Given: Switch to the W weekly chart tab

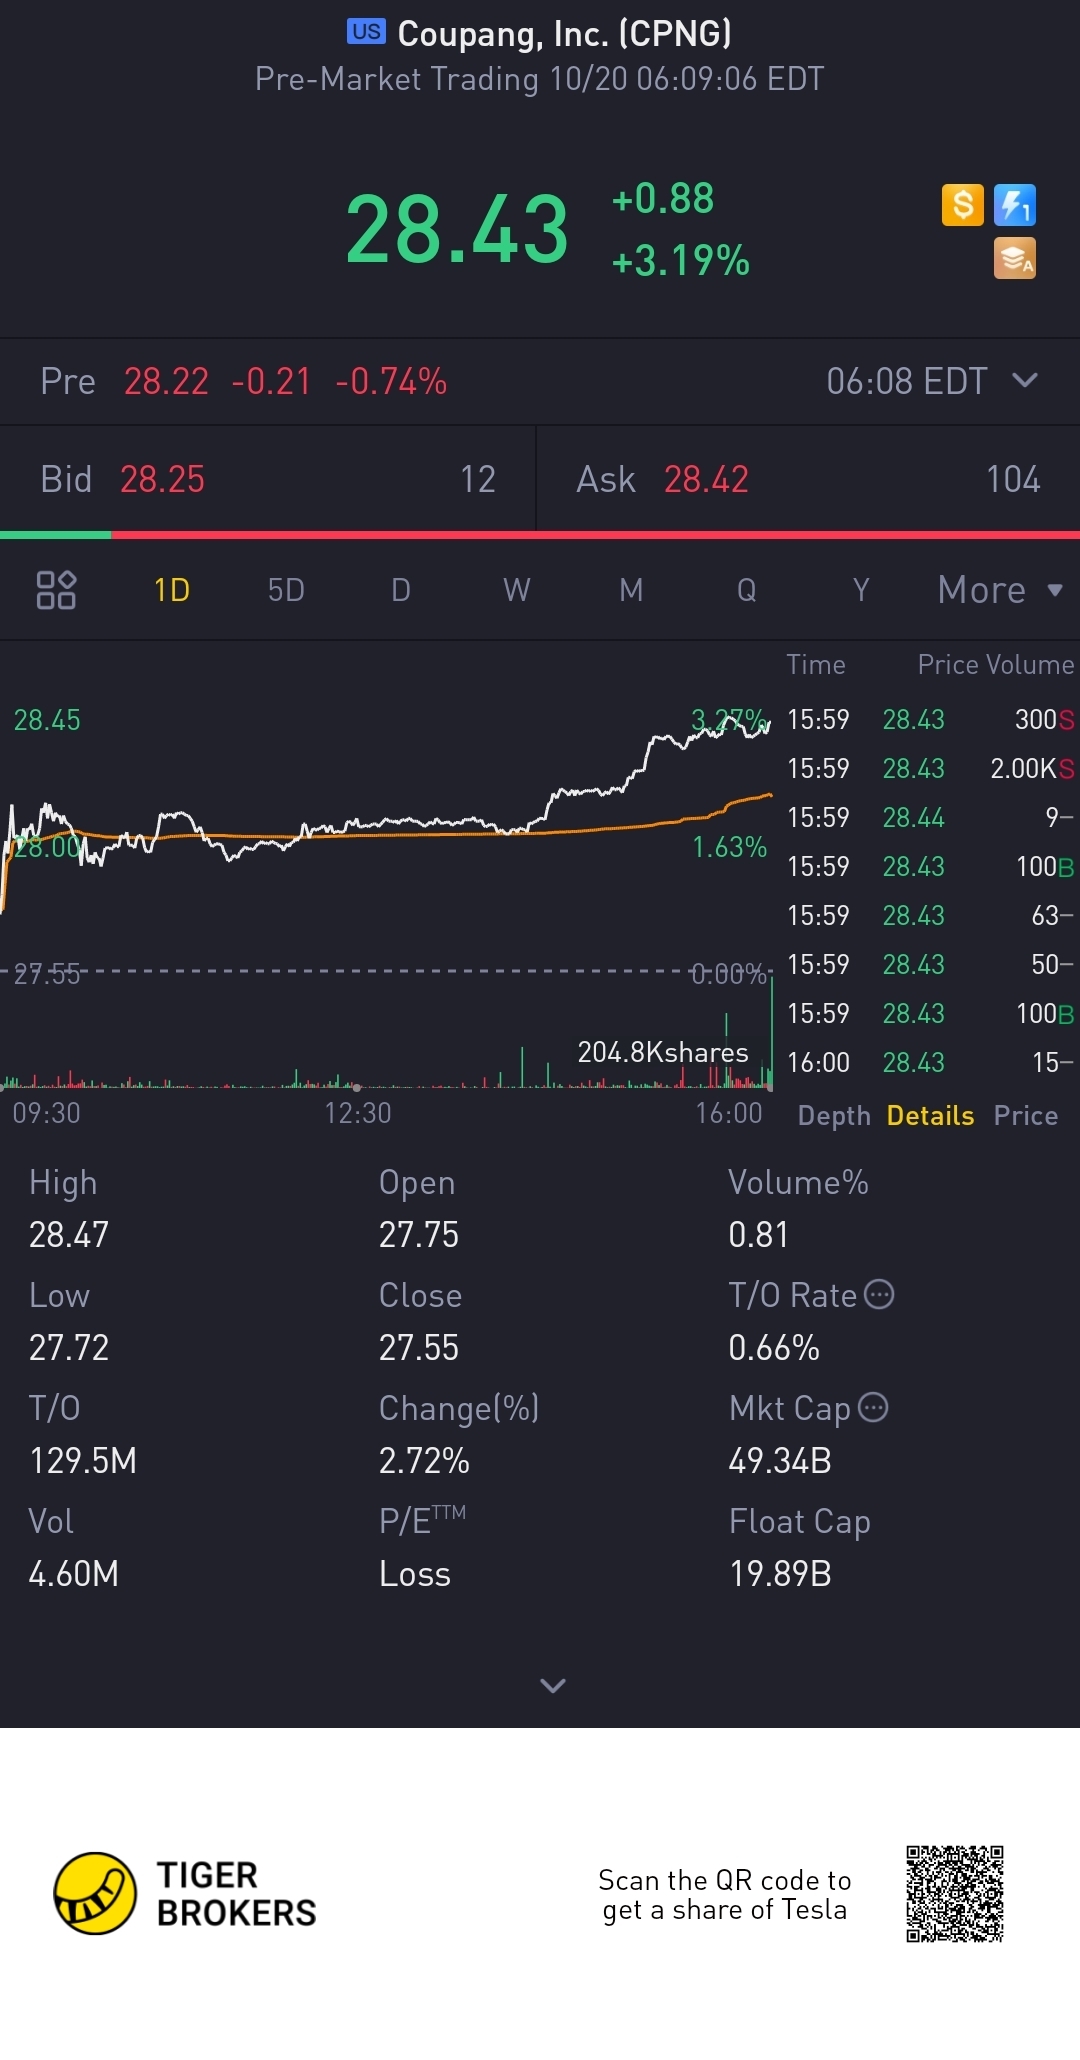Looking at the screenshot, I should (x=516, y=590).
